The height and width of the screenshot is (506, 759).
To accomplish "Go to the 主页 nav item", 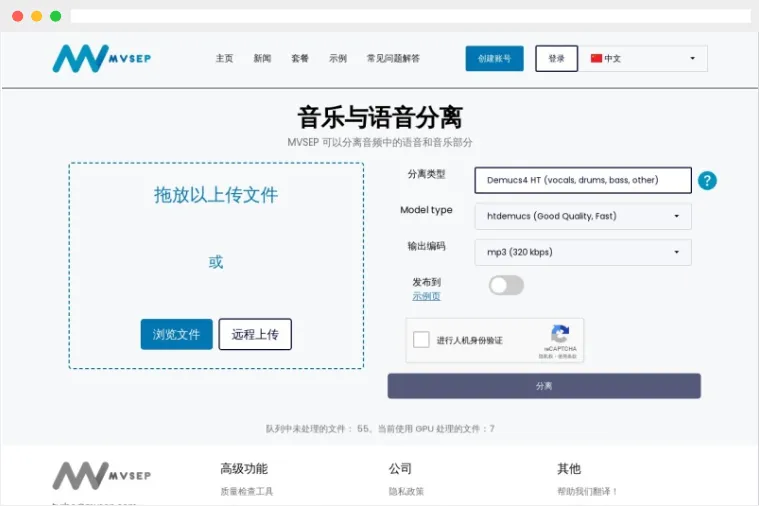I will tap(224, 59).
